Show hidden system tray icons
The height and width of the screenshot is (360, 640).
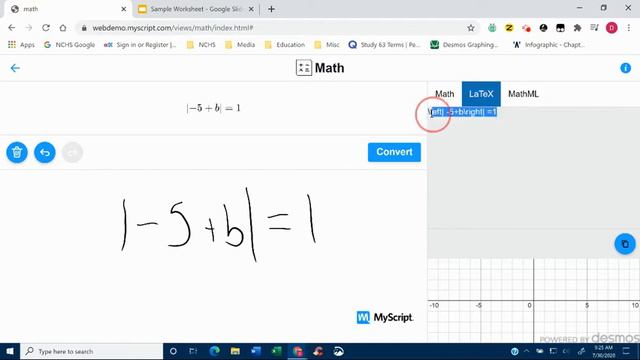[527, 351]
